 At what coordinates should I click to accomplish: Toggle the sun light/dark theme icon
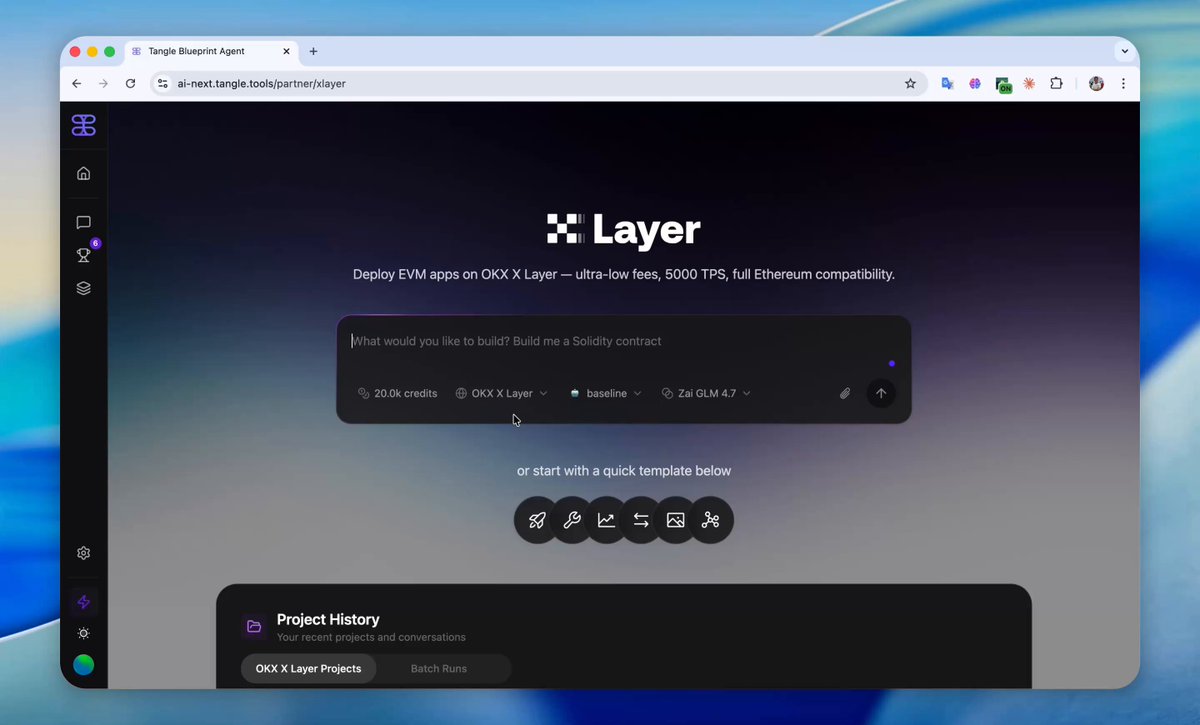(x=84, y=633)
